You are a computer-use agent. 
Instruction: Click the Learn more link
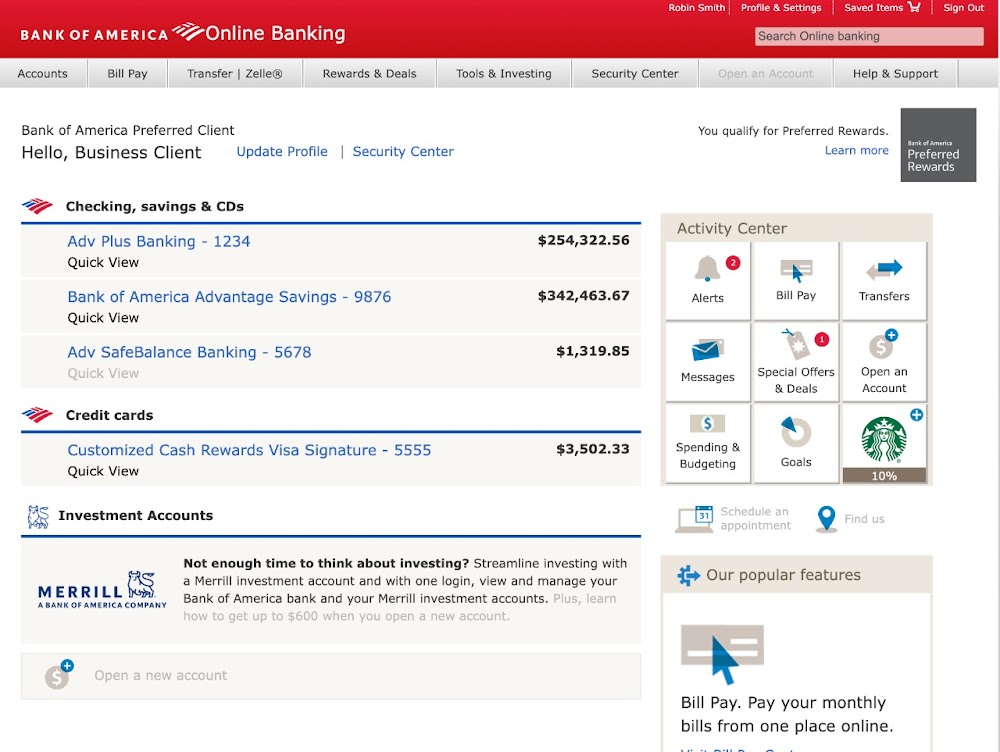click(x=857, y=151)
